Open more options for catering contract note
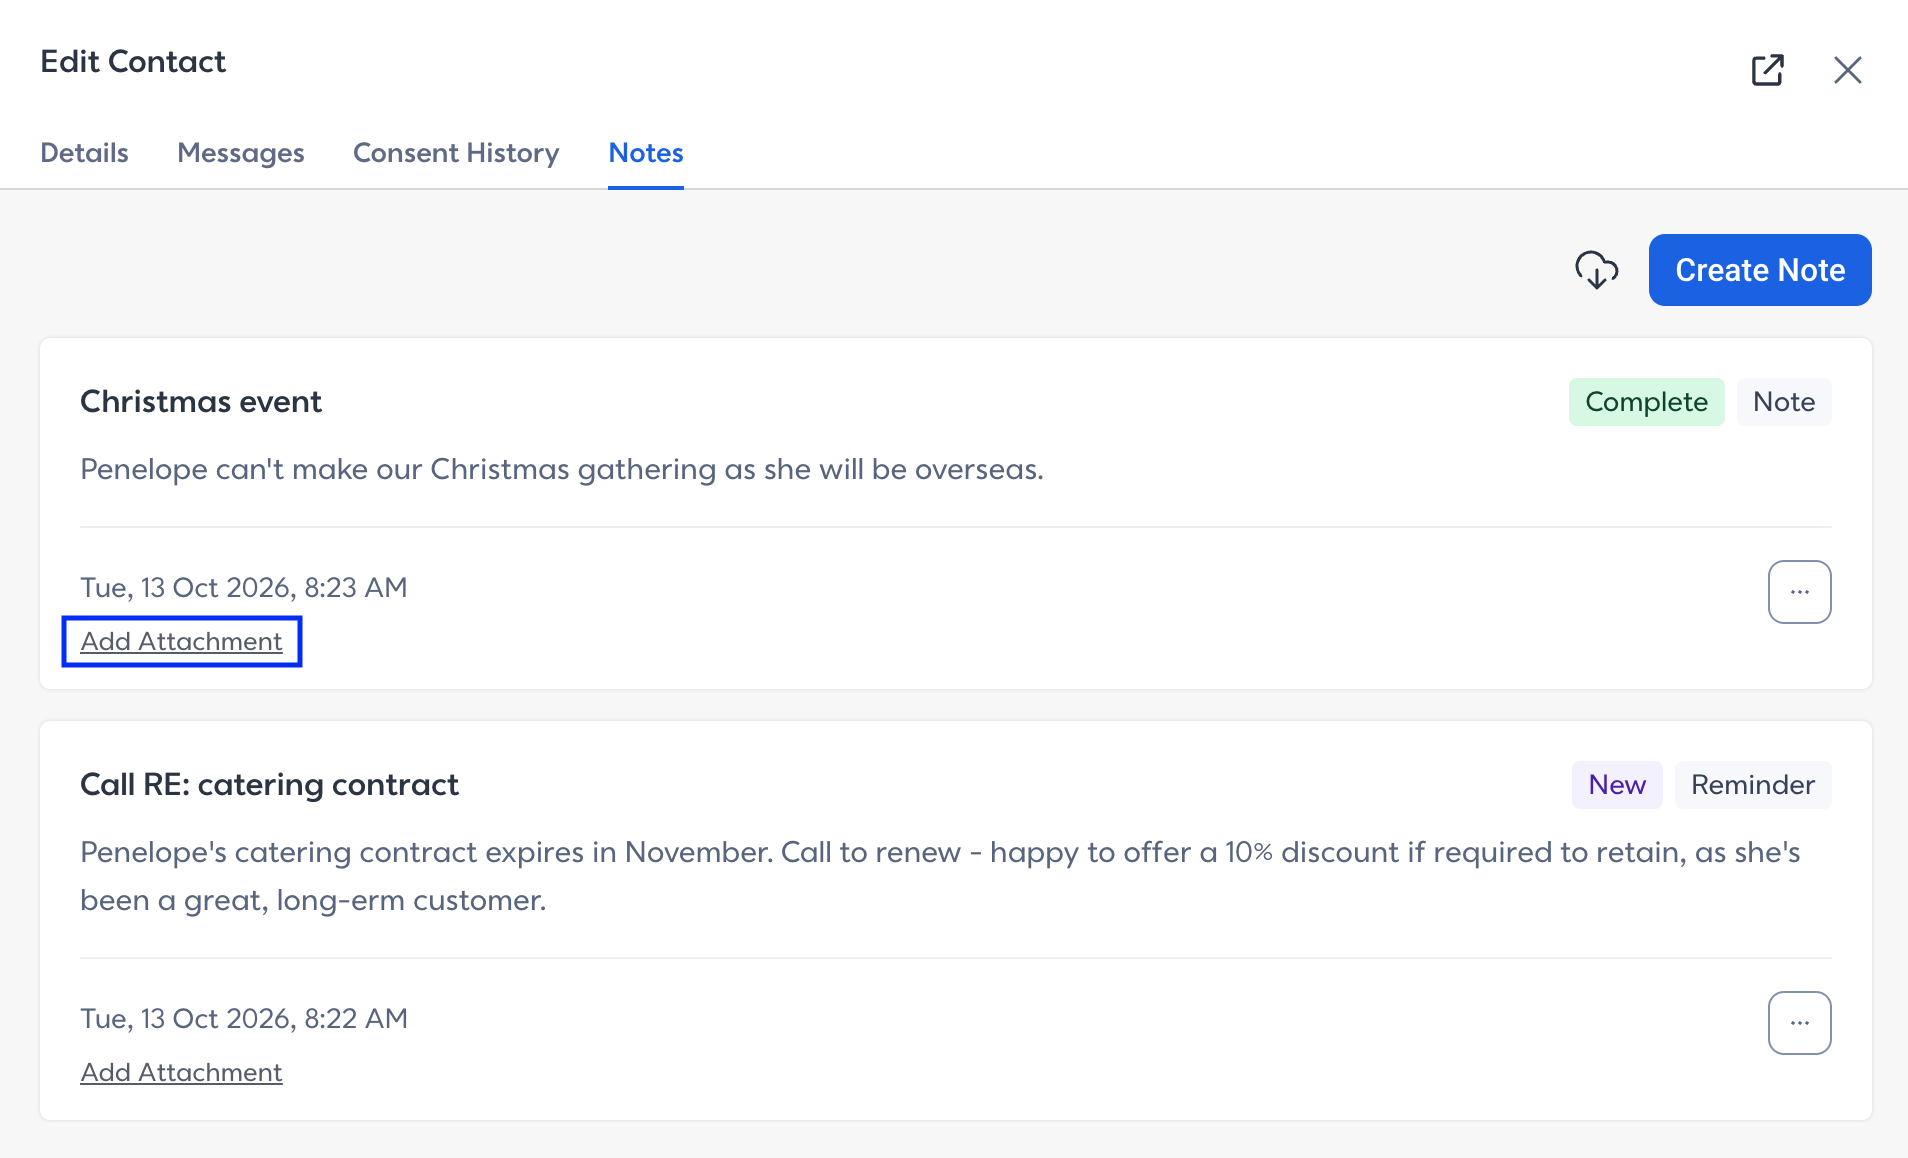Image resolution: width=1908 pixels, height=1158 pixels. point(1799,1023)
